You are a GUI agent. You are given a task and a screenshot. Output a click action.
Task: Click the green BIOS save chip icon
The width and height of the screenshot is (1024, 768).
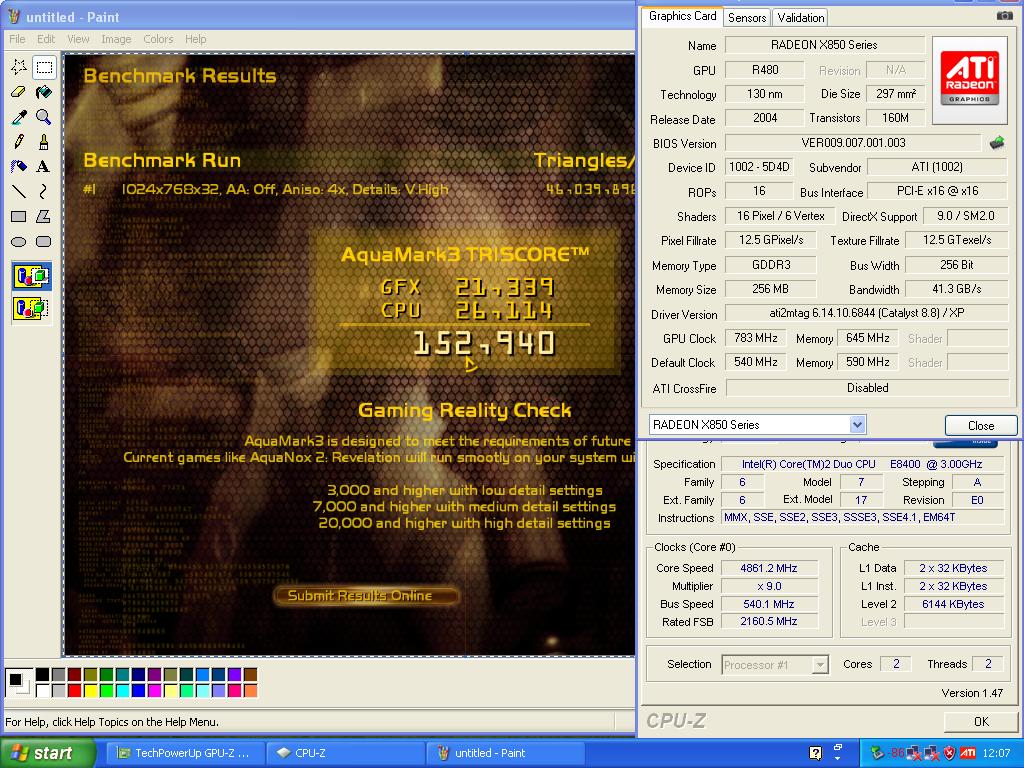click(x=997, y=142)
